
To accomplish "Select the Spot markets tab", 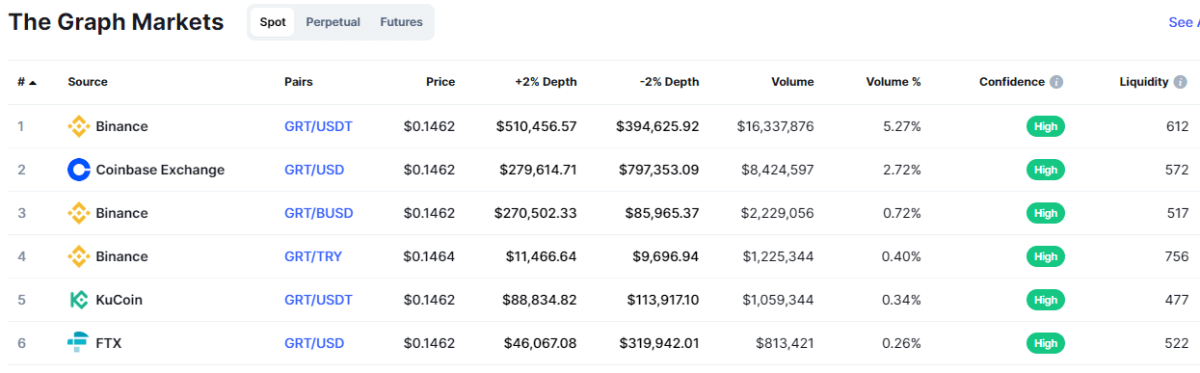I will (x=273, y=22).
